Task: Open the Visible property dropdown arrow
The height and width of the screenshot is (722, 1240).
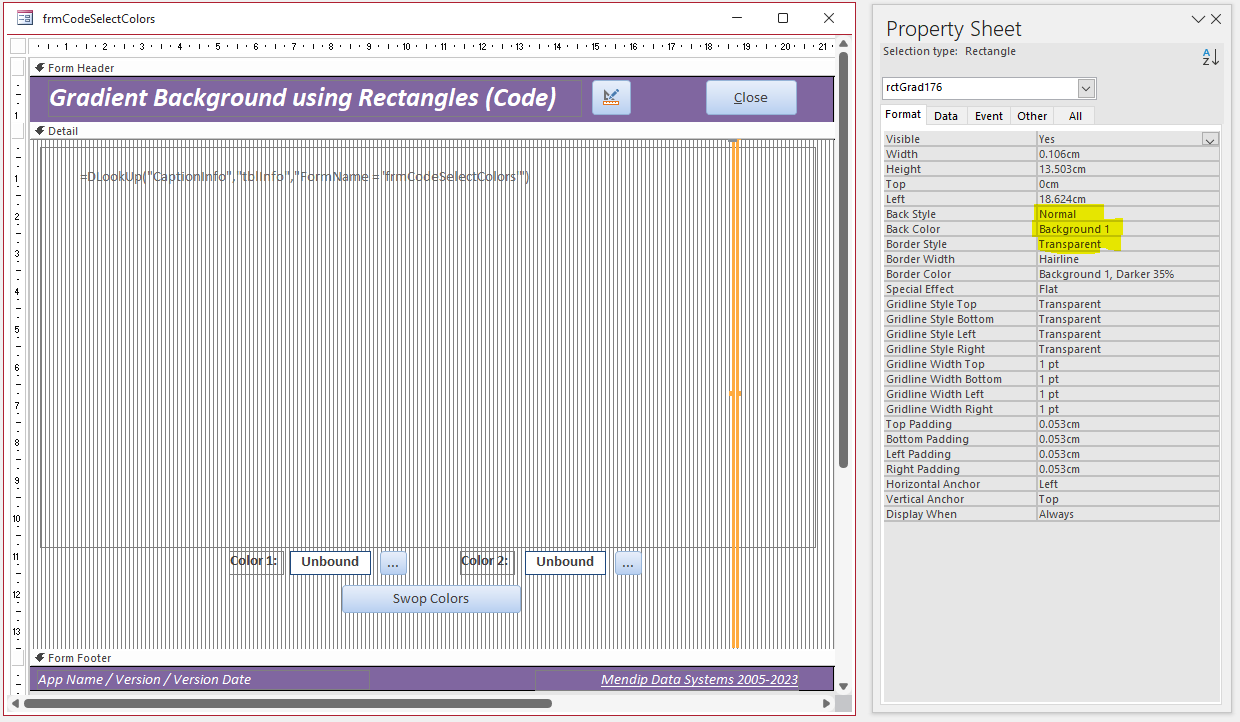Action: pyautogui.click(x=1210, y=139)
